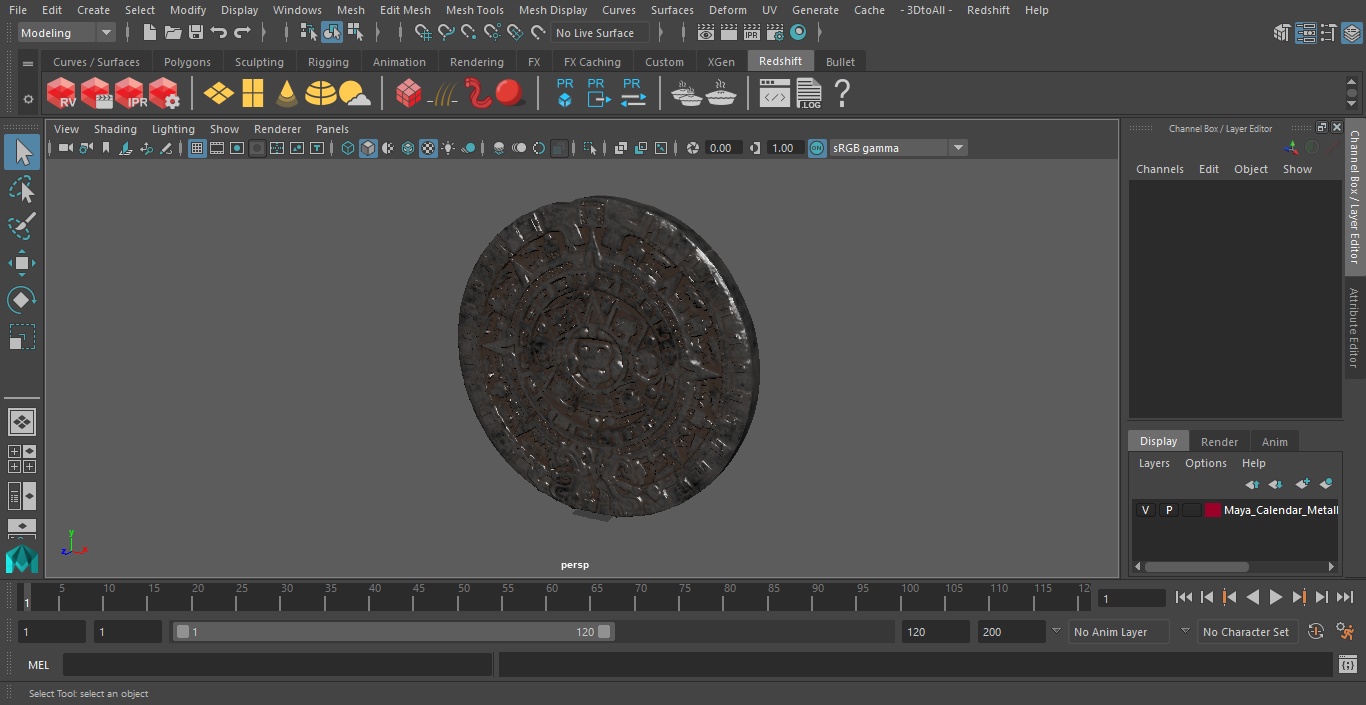Click the Open scene folder icon
The width and height of the screenshot is (1366, 705).
pos(173,33)
